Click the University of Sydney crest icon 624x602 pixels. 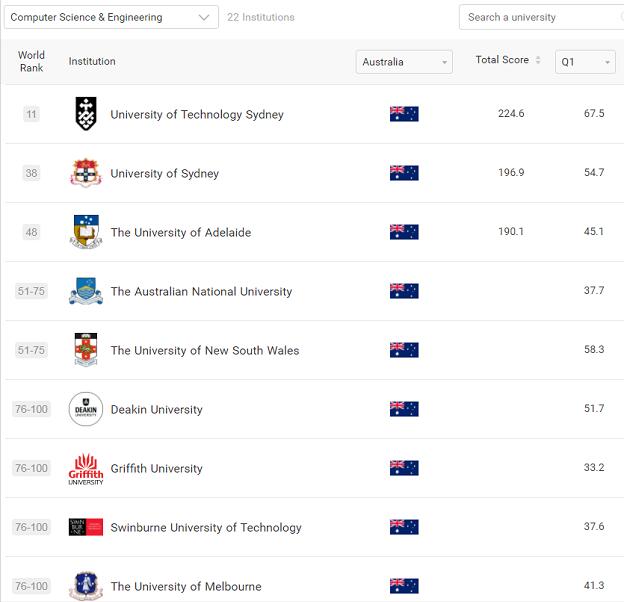pyautogui.click(x=86, y=173)
